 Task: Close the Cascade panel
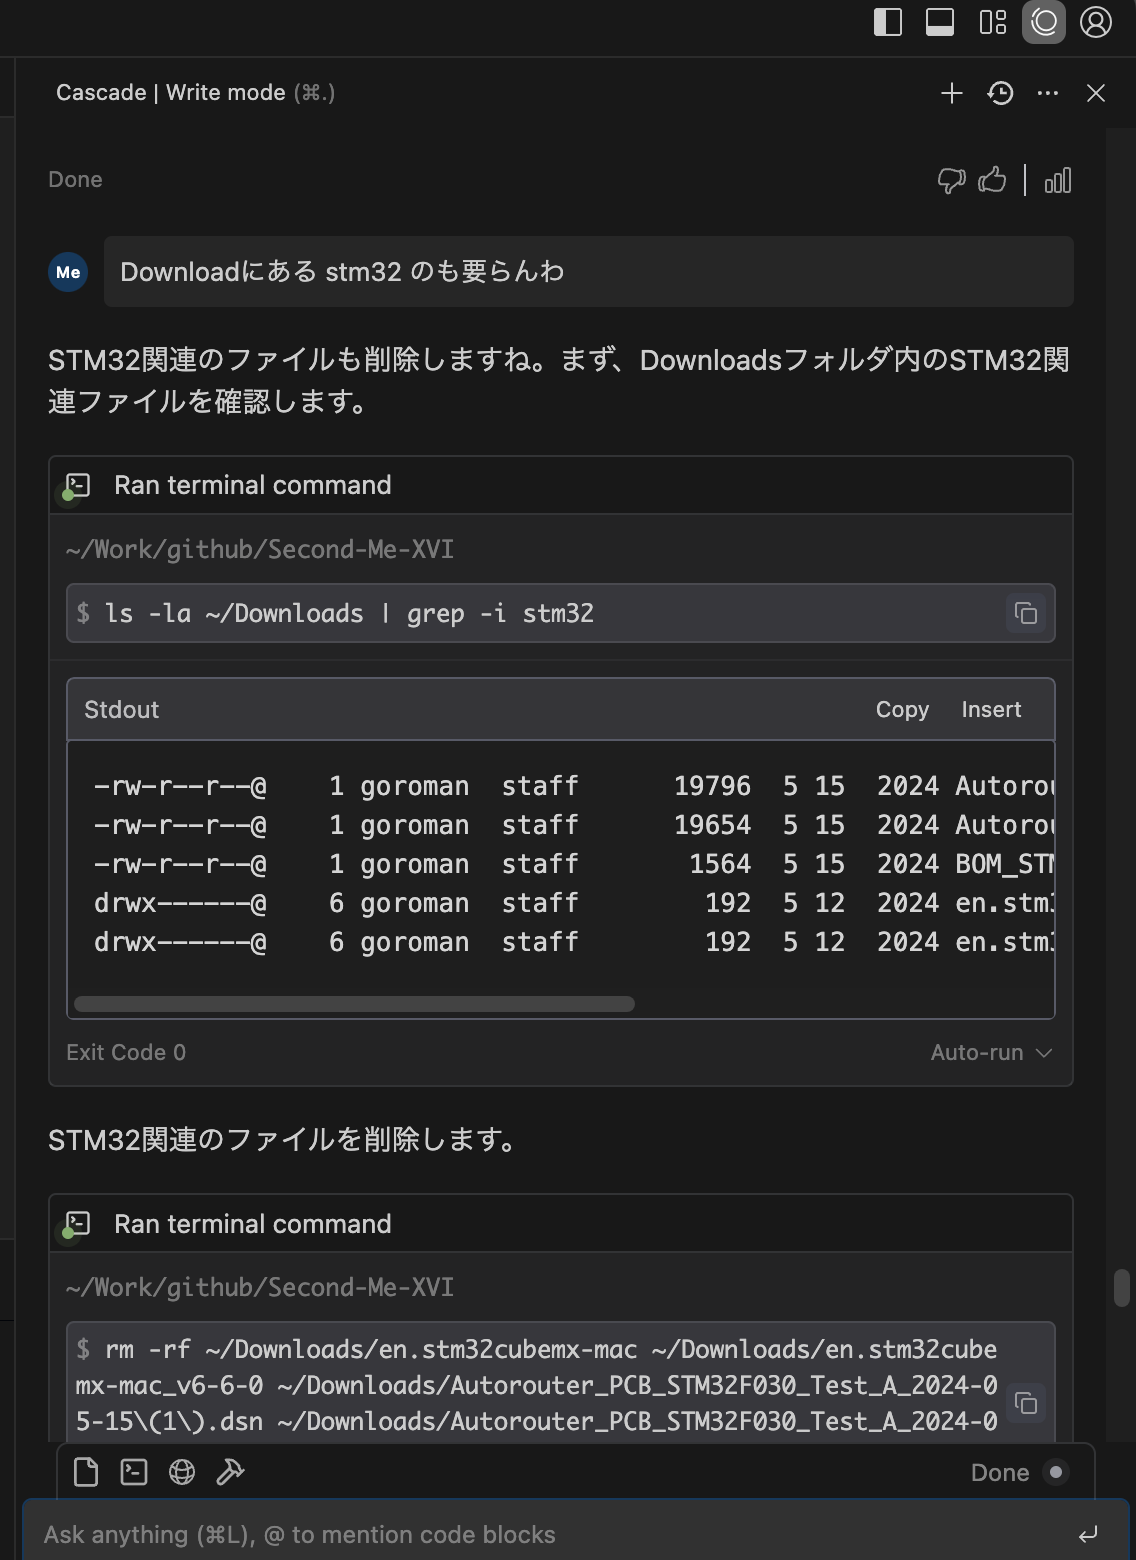1096,93
